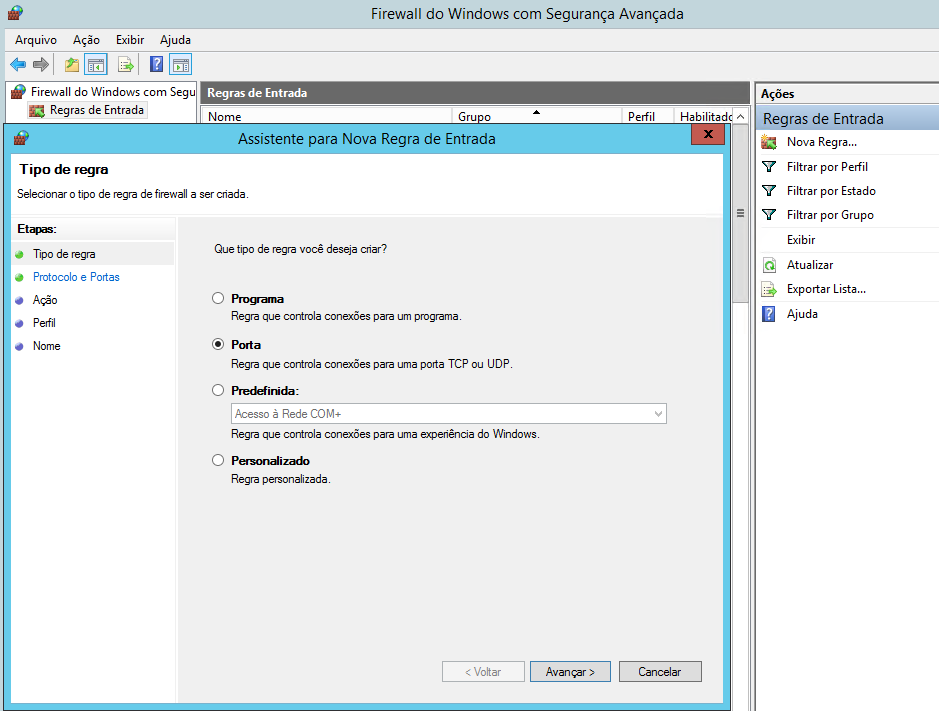939x711 pixels.
Task: Select the Porta rule type
Action: (218, 344)
